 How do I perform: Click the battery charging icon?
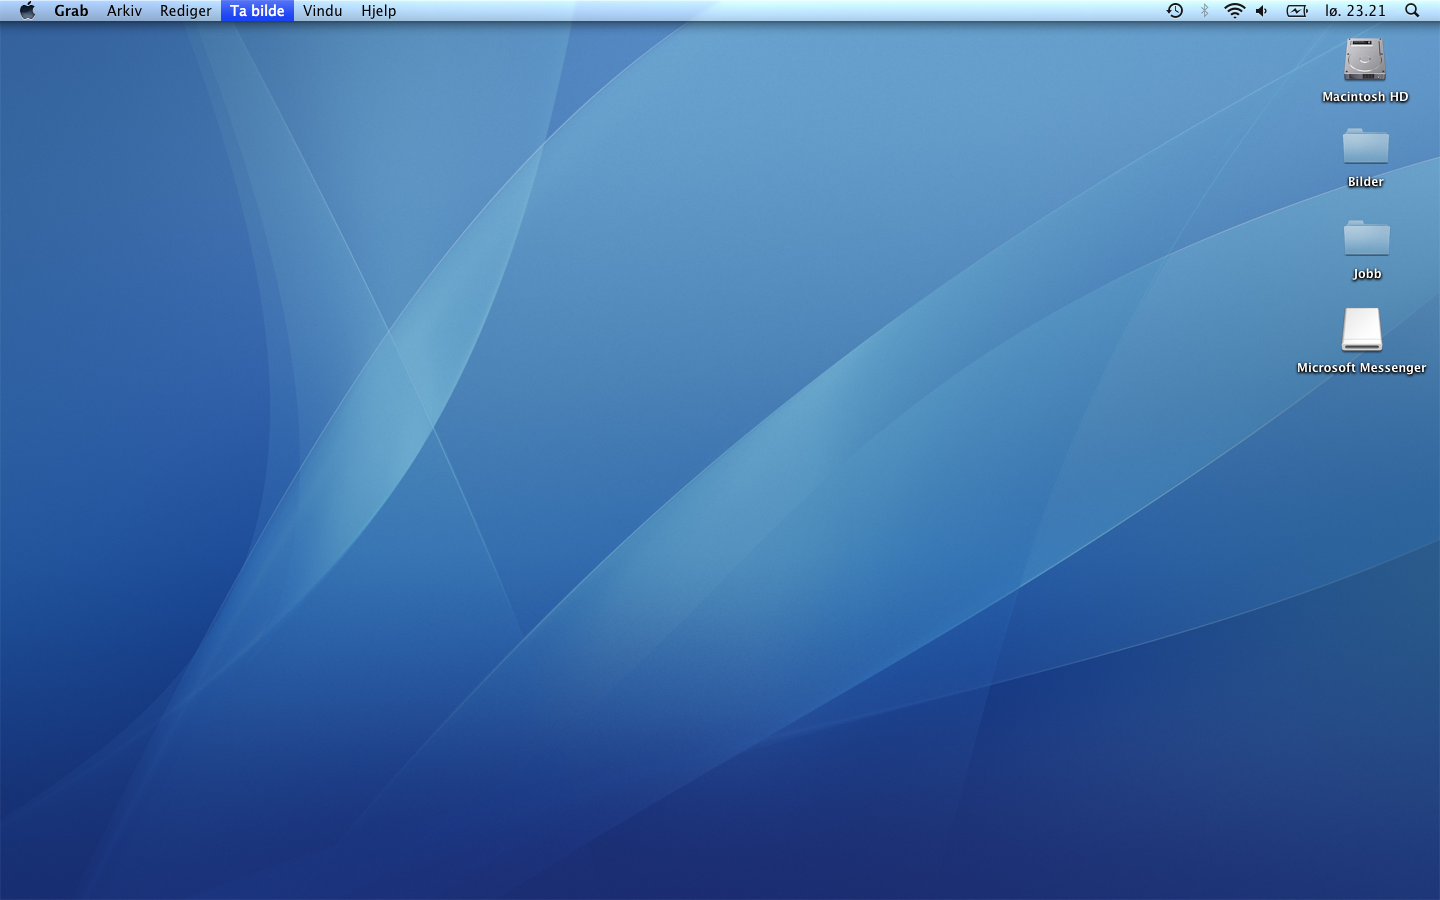[x=1297, y=11]
